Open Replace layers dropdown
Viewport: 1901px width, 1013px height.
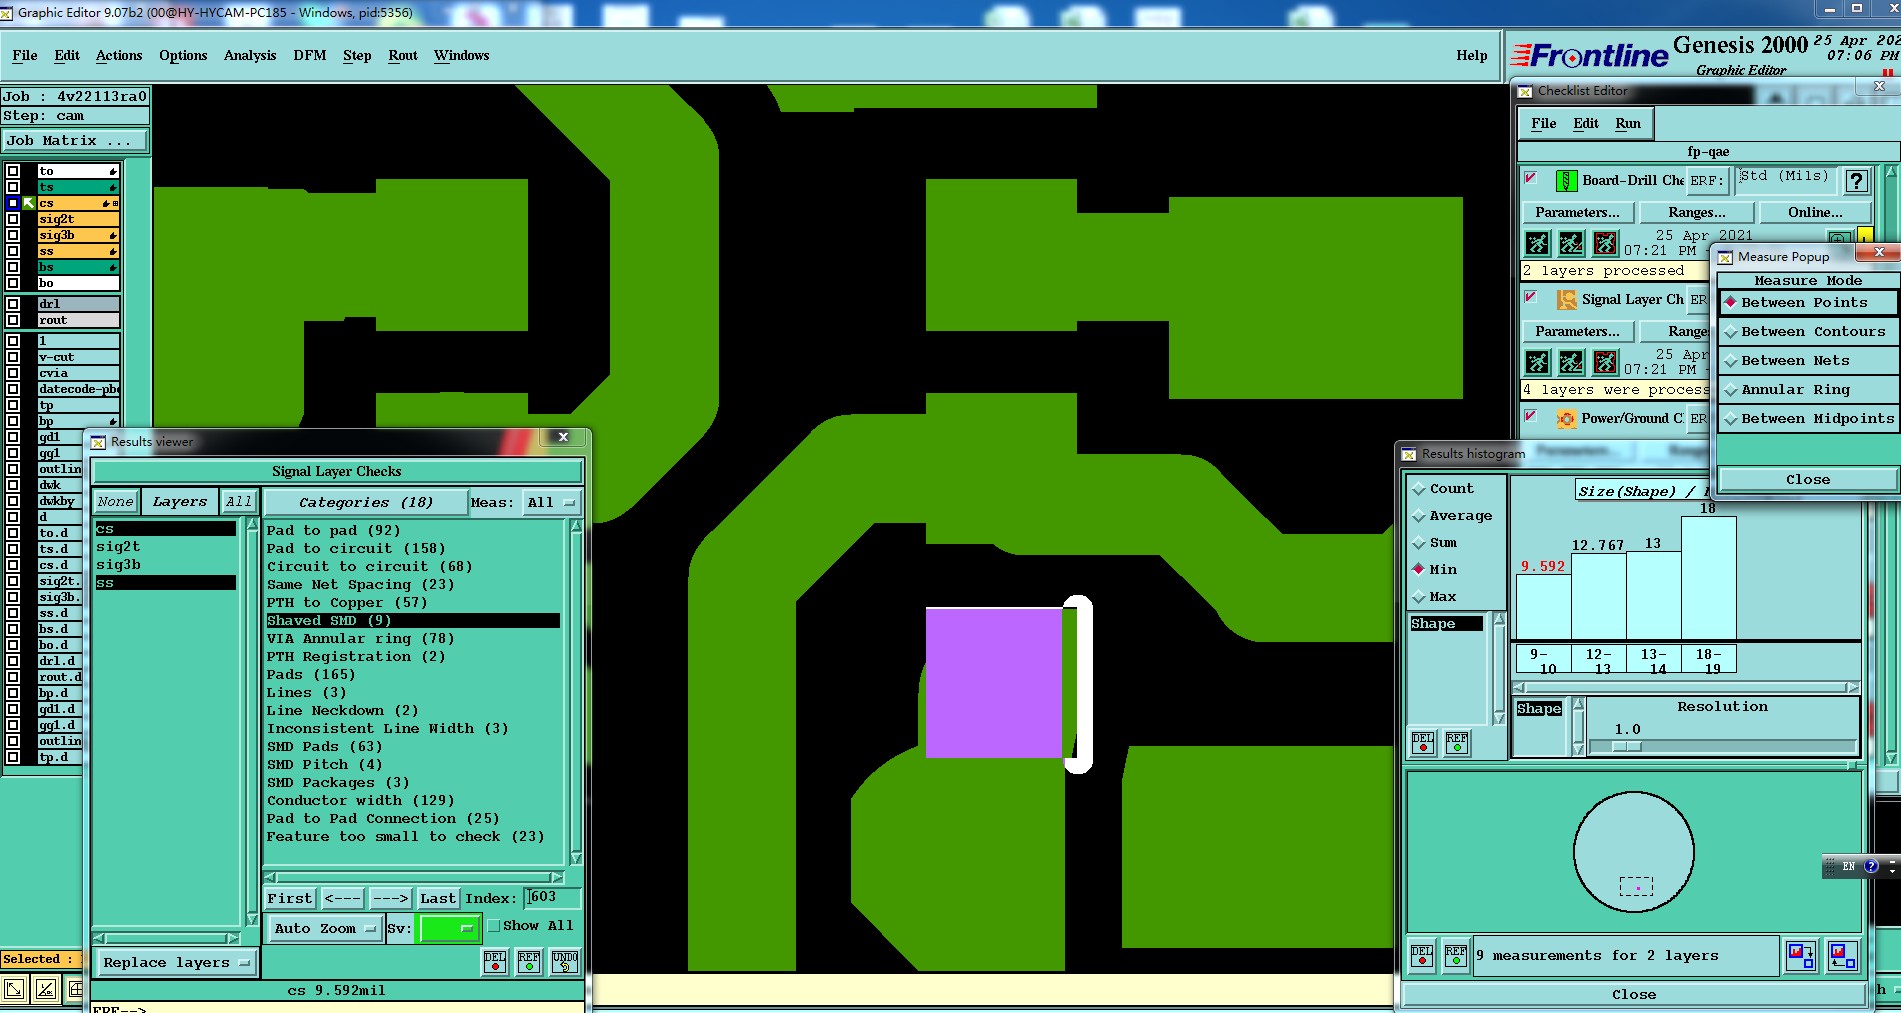pyautogui.click(x=176, y=963)
